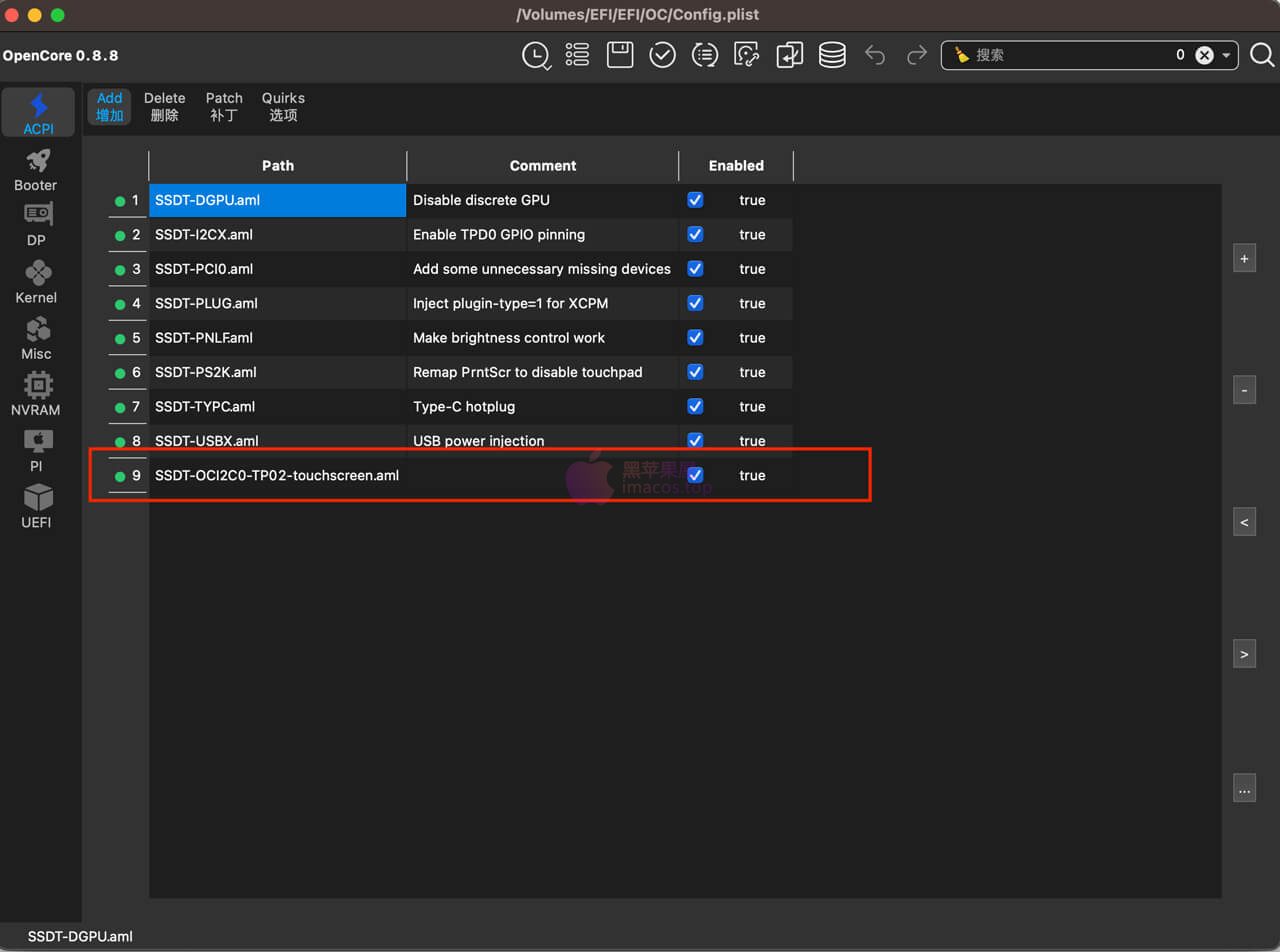Click the list view toolbar icon
The image size is (1280, 952).
577,55
